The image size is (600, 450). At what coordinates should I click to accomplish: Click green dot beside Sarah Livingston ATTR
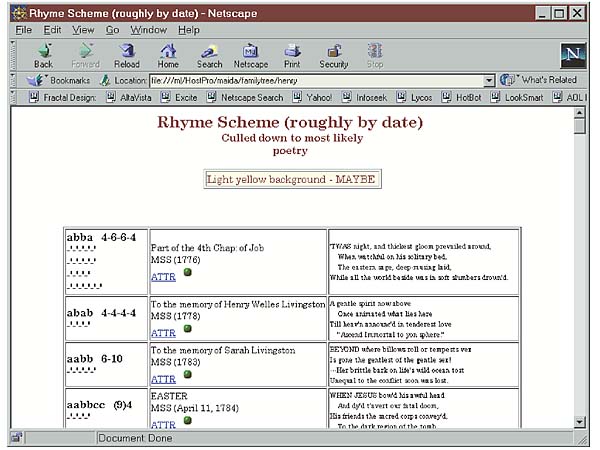click(x=188, y=374)
